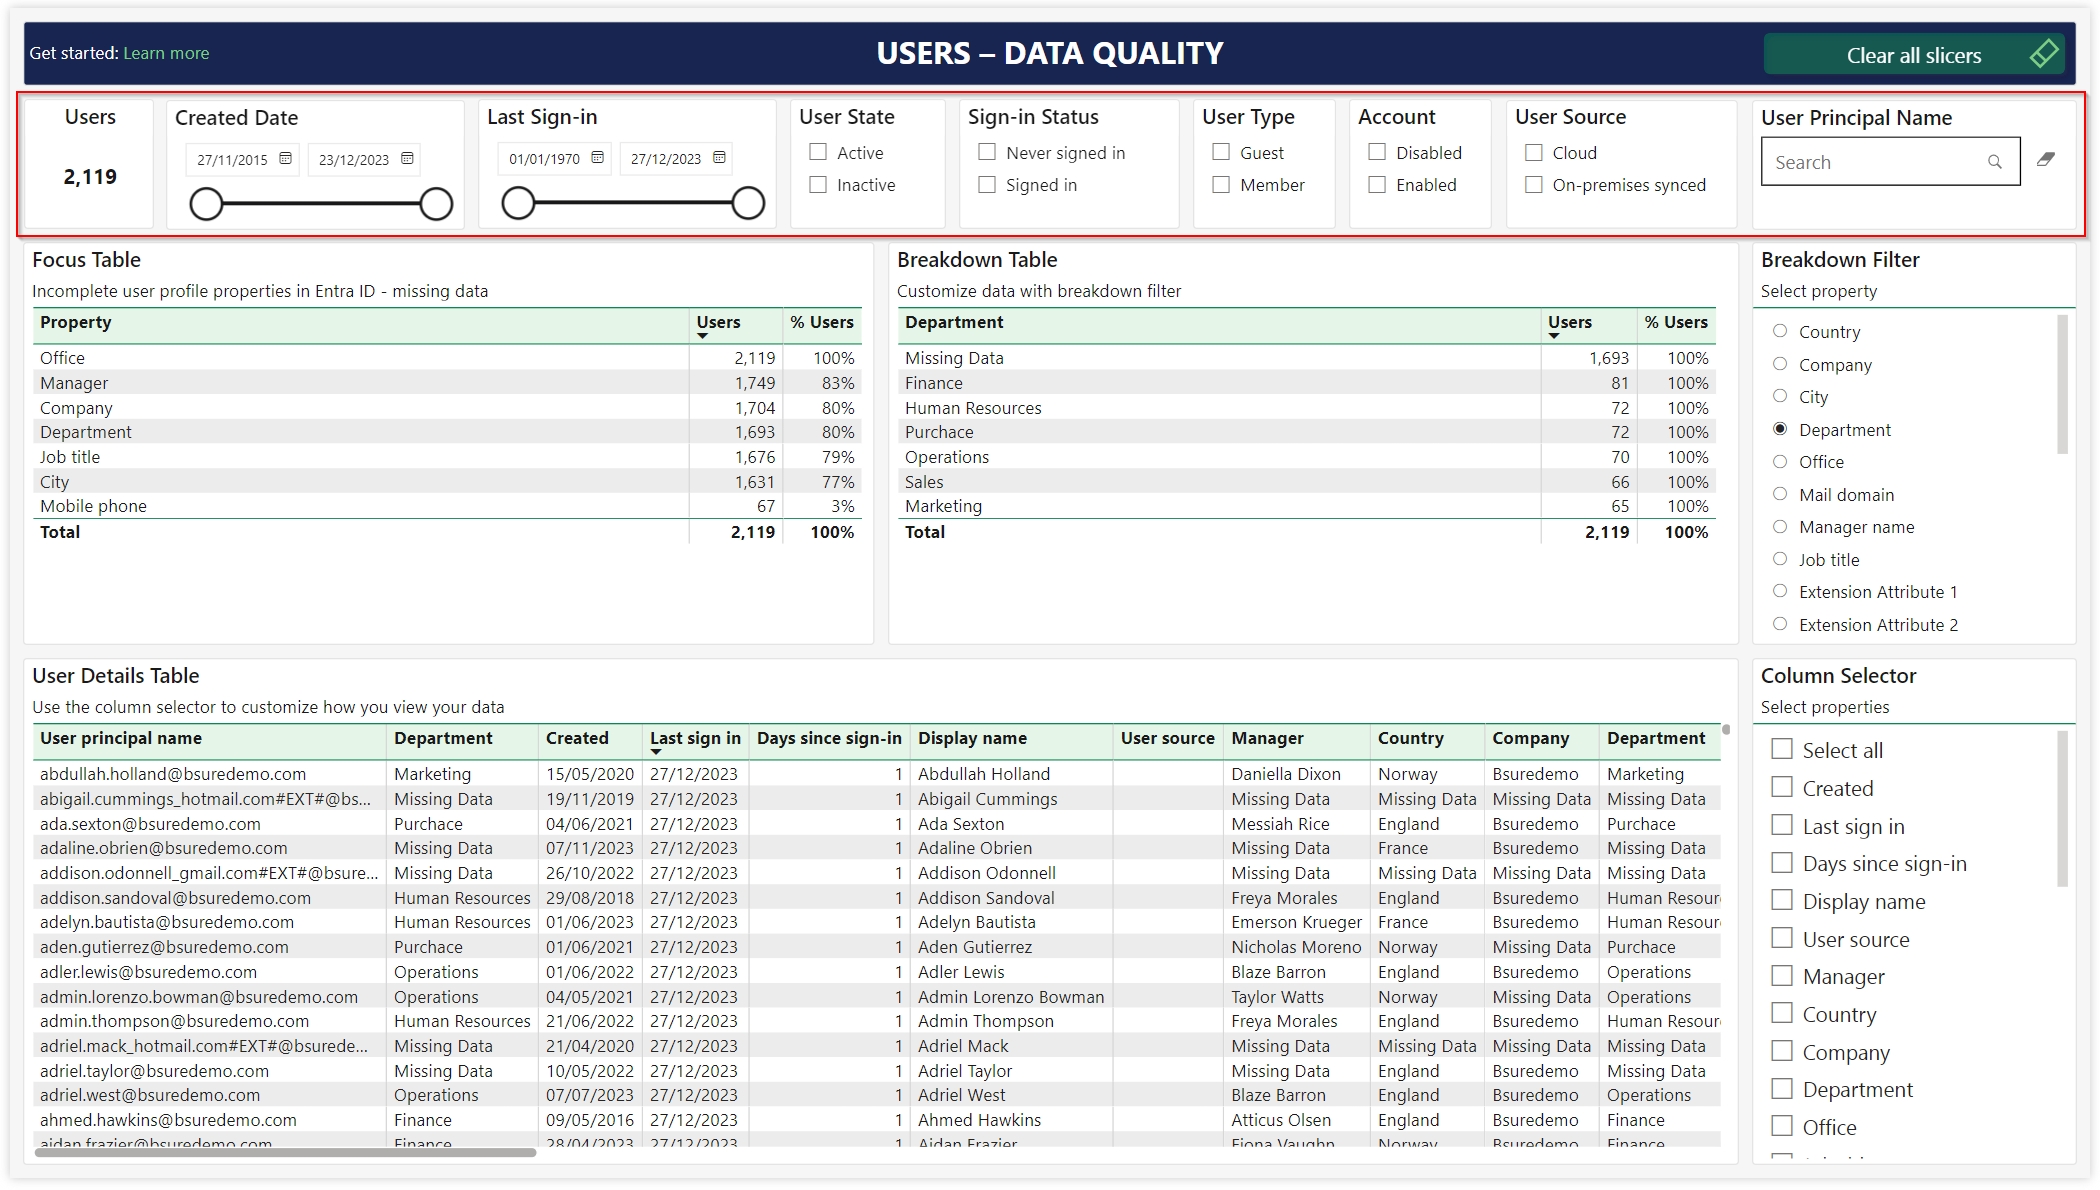The image size is (2100, 1190).
Task: Click the eraser icon beside the search box
Action: (x=2046, y=159)
